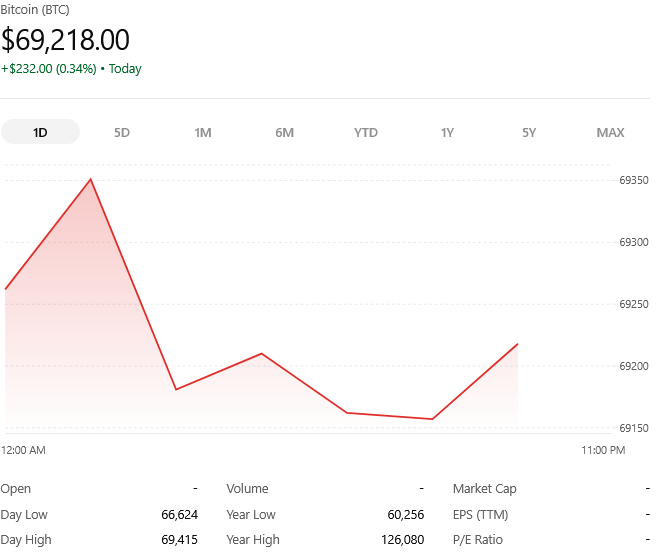Switch to the 5D chart range
This screenshot has height=552, width=660.
pos(122,132)
